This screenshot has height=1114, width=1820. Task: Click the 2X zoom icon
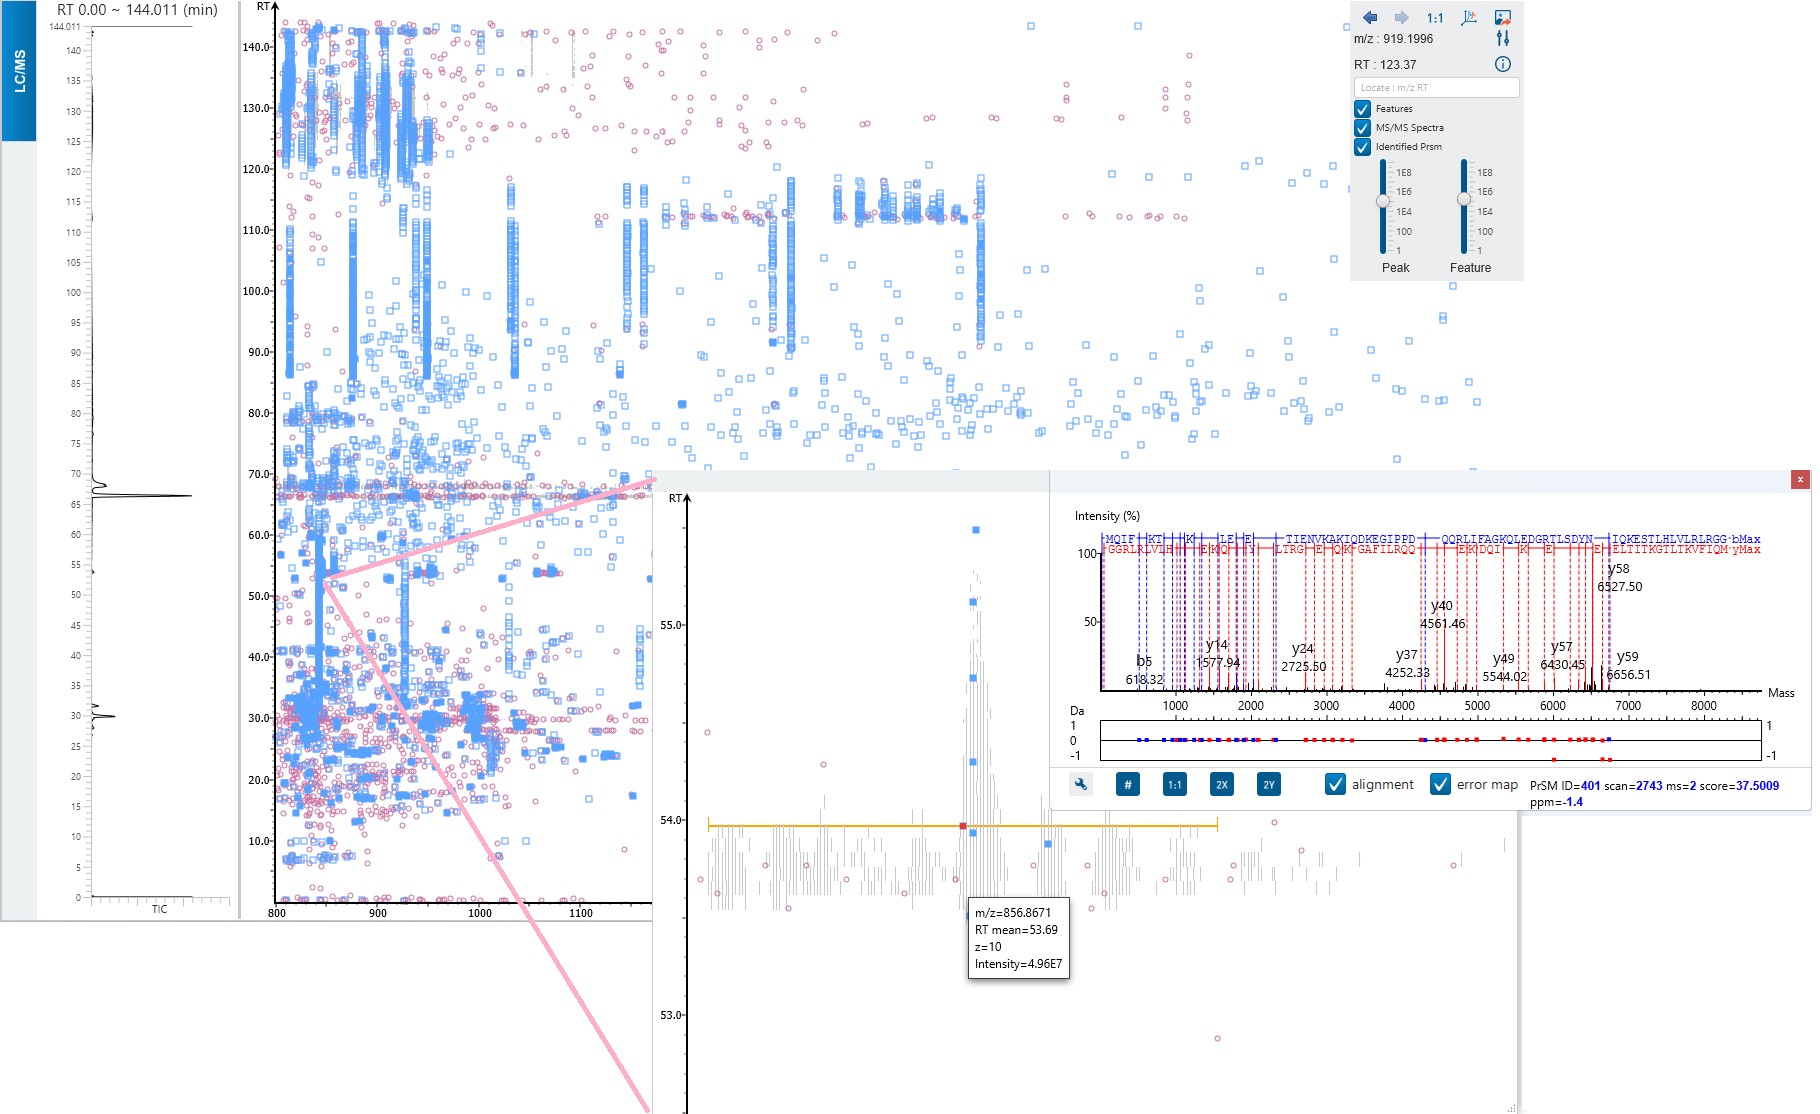(1220, 785)
